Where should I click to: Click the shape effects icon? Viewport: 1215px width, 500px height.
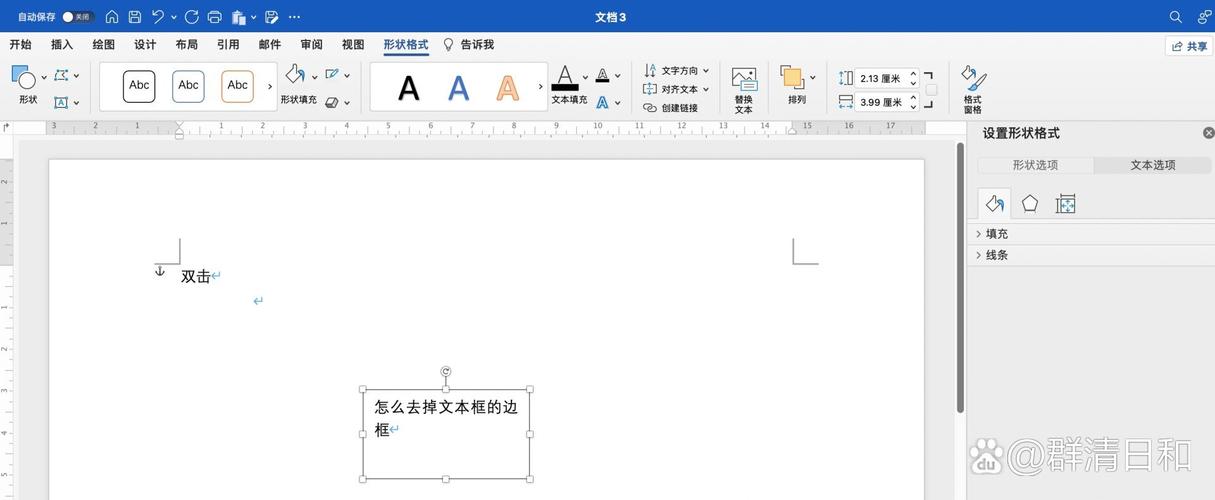[333, 102]
